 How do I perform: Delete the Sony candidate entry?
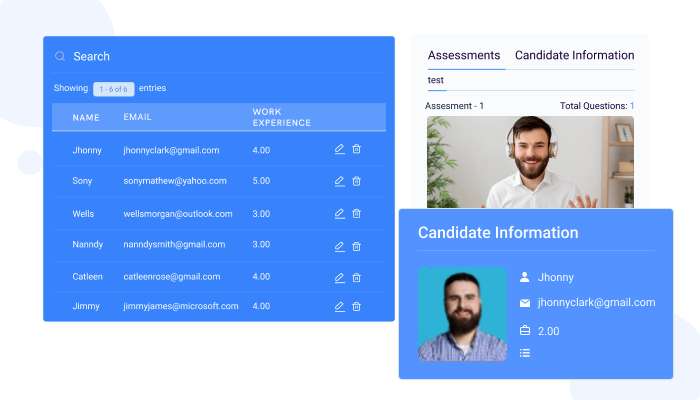click(x=356, y=181)
